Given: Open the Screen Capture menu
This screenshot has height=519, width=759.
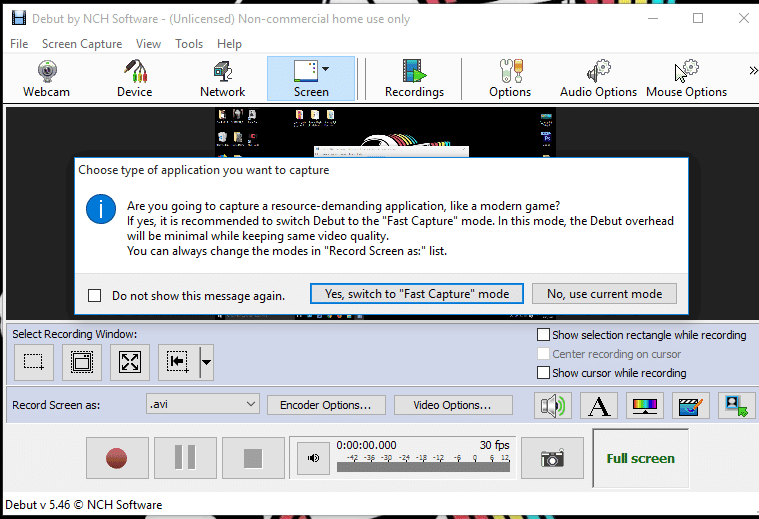Looking at the screenshot, I should point(82,44).
